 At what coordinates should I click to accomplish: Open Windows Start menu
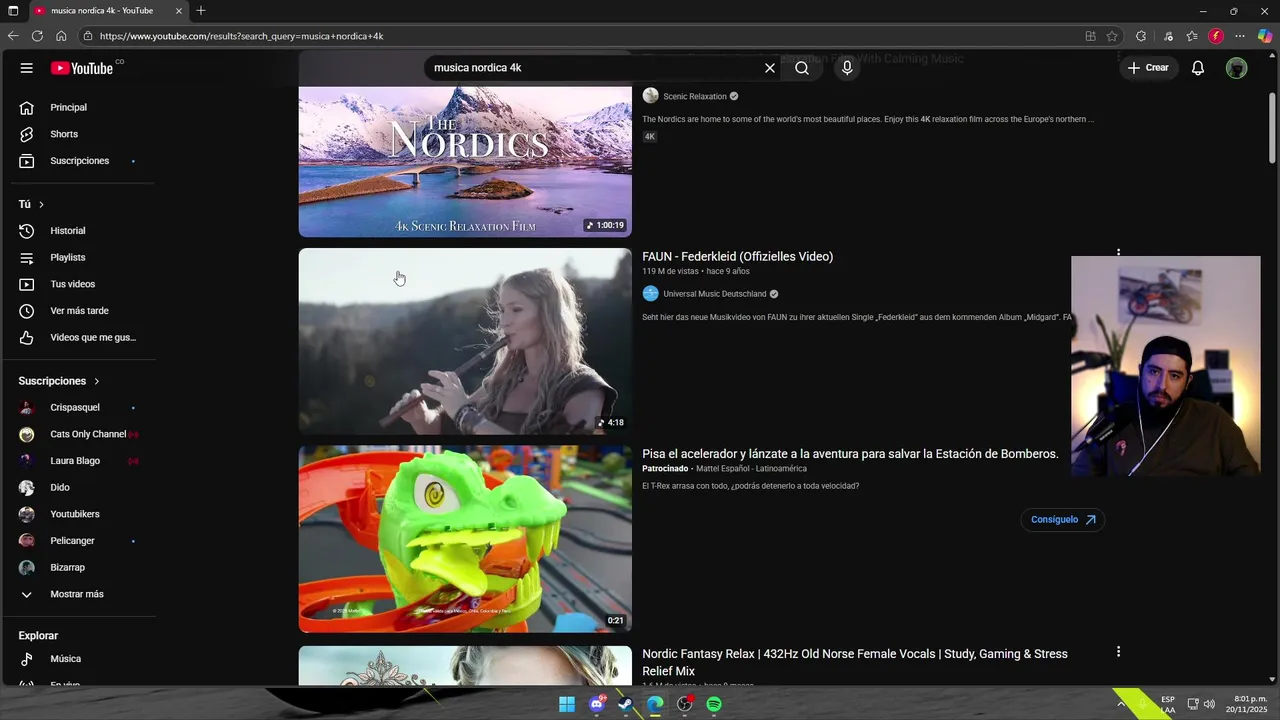click(567, 704)
